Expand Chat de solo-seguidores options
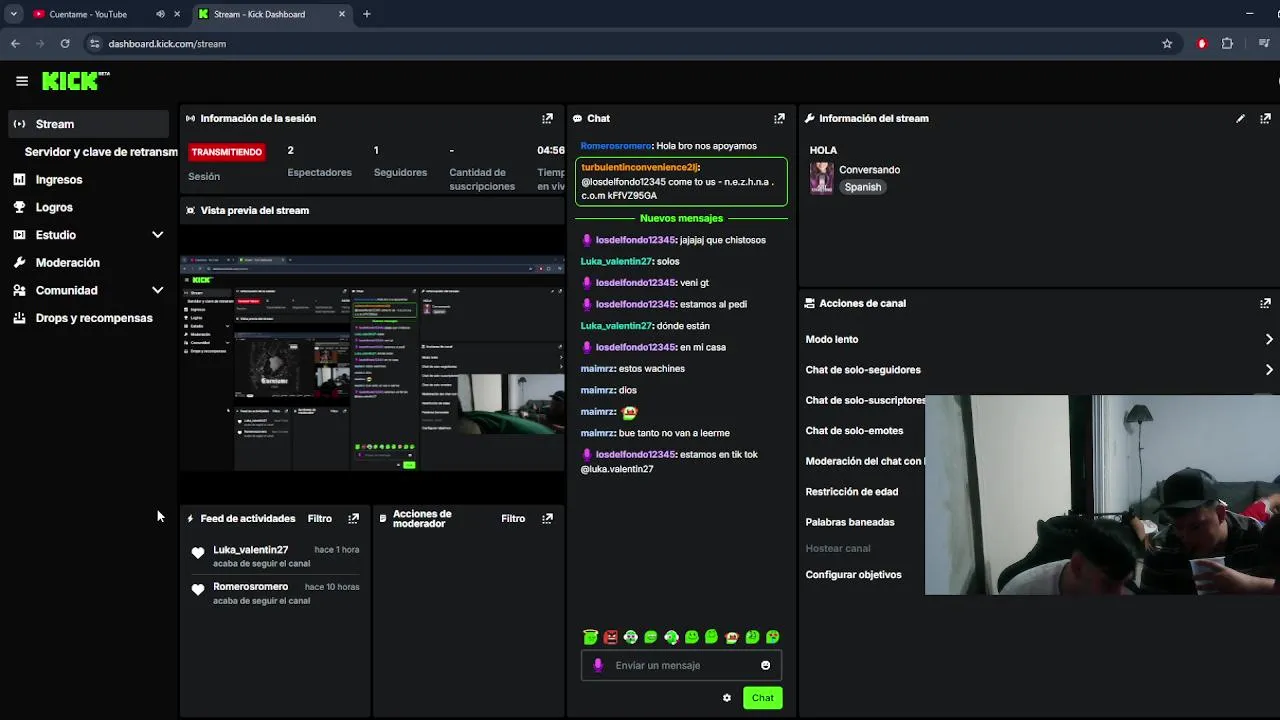The height and width of the screenshot is (720, 1280). pyautogui.click(x=1269, y=370)
